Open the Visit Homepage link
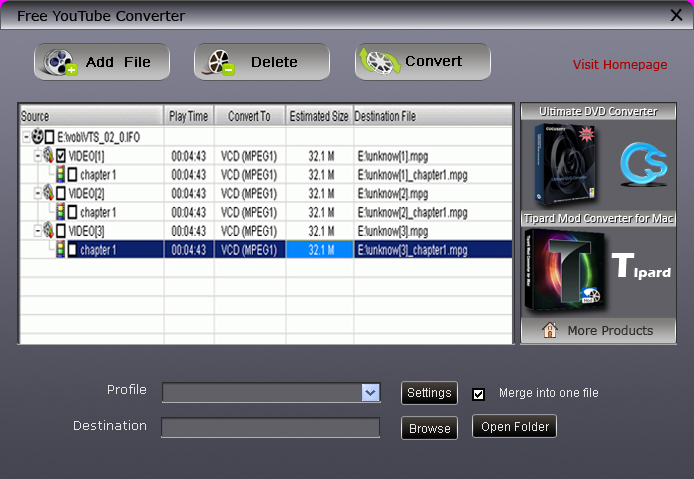This screenshot has width=694, height=479. tap(620, 65)
